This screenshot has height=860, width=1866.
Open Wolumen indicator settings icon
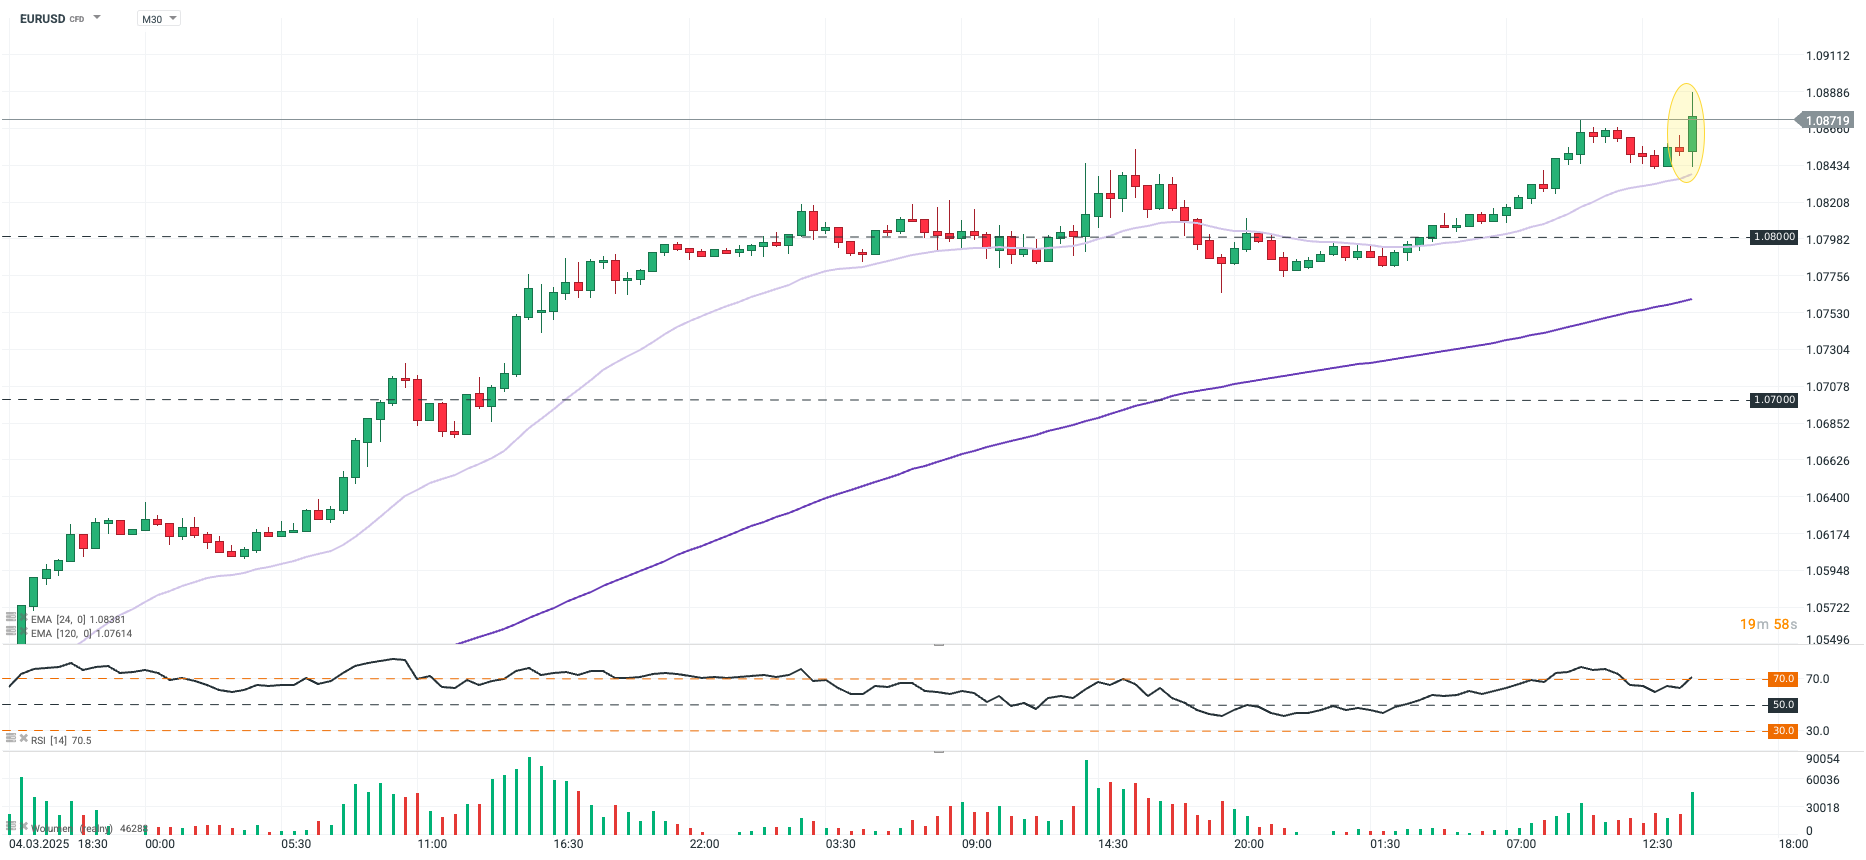coord(11,826)
